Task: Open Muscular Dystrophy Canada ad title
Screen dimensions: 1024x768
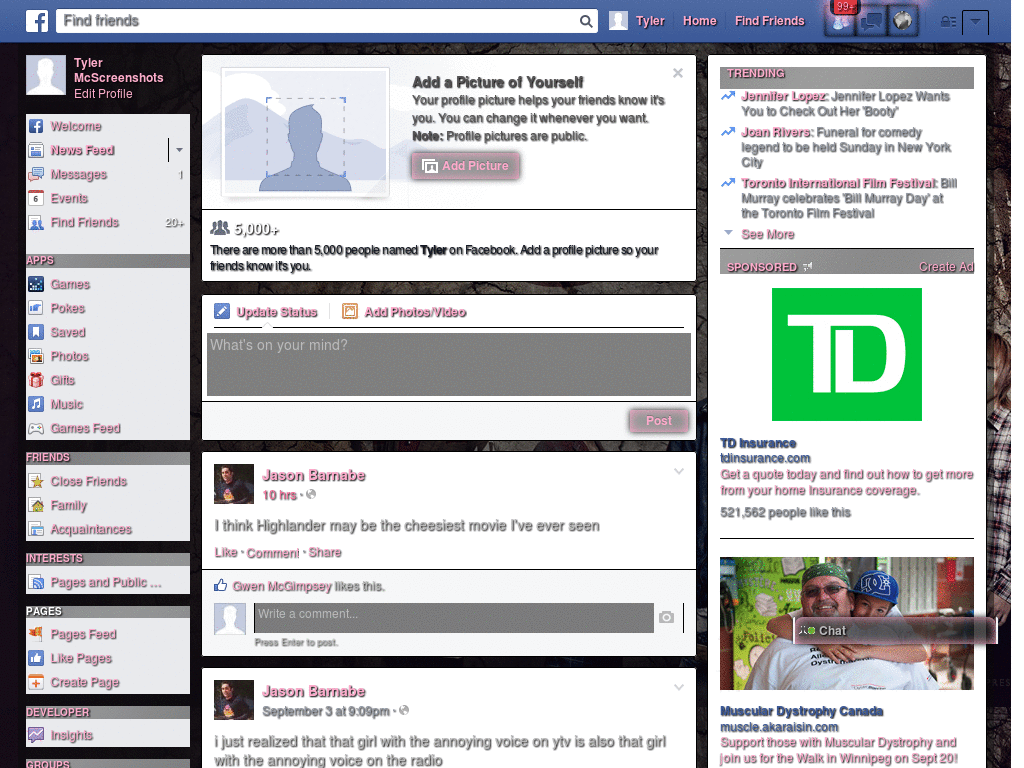Action: point(801,711)
